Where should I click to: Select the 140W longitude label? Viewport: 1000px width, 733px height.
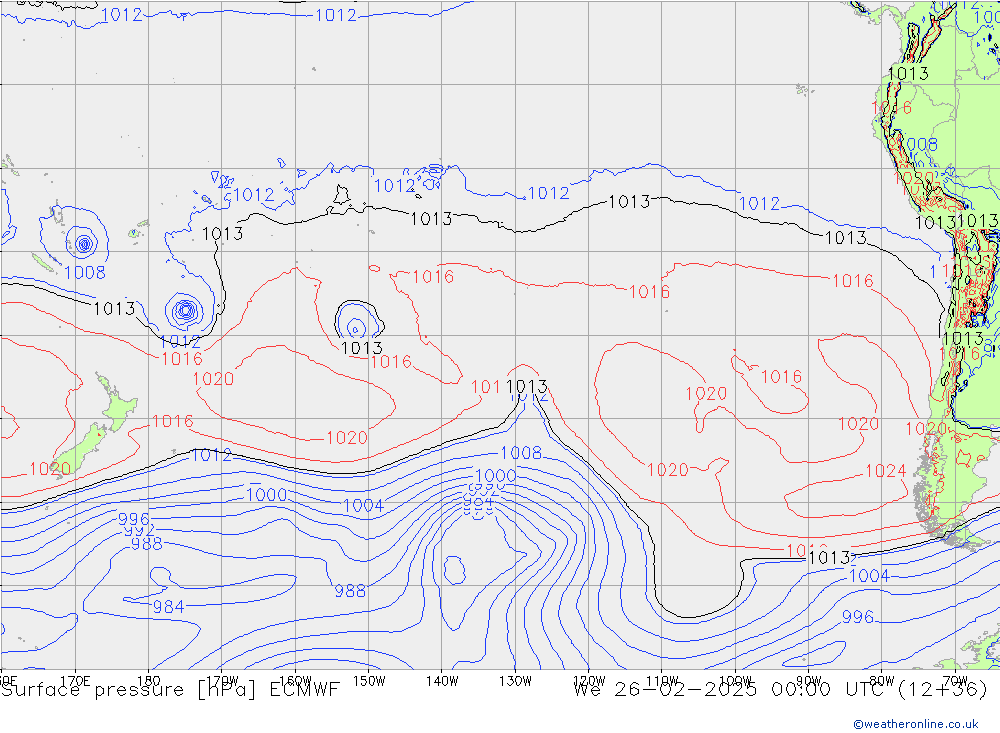(x=442, y=681)
